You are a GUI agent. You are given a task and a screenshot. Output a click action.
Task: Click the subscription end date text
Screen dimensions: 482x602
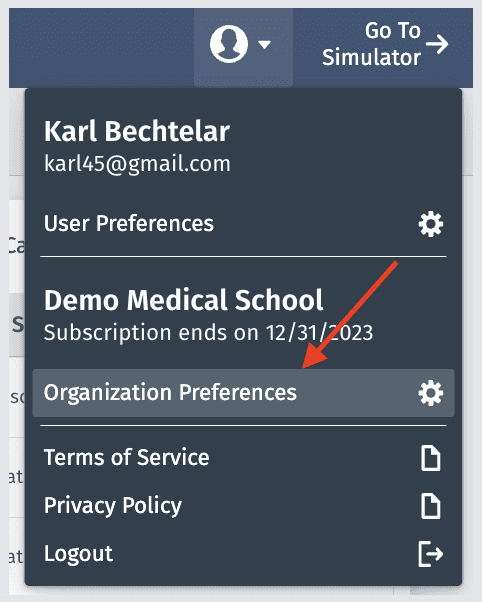point(208,332)
